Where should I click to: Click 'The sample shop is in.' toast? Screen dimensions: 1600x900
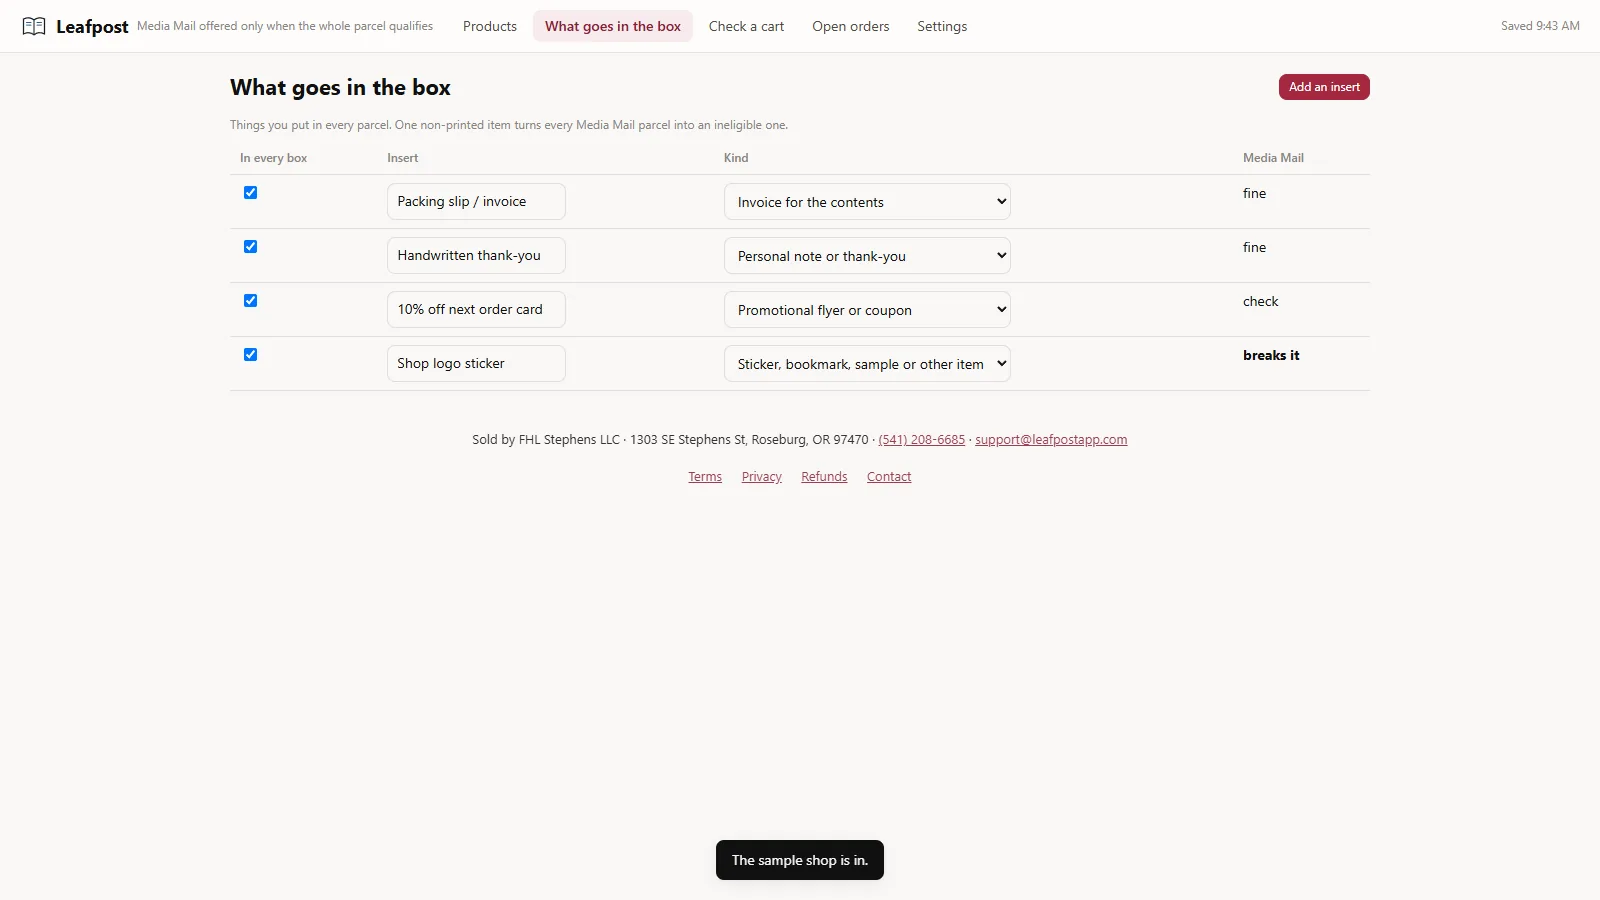(800, 860)
